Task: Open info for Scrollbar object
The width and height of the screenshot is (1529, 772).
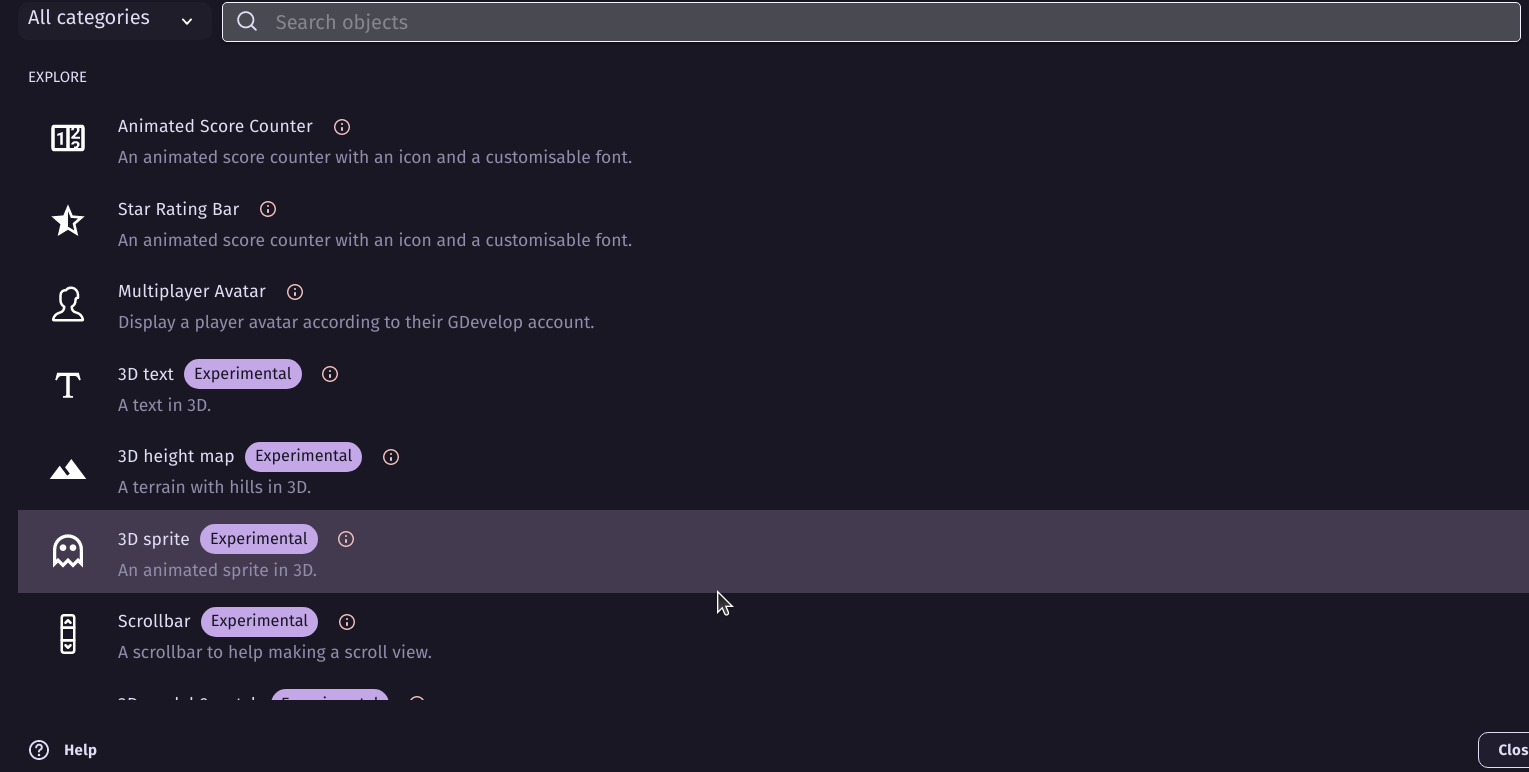Action: click(x=347, y=622)
